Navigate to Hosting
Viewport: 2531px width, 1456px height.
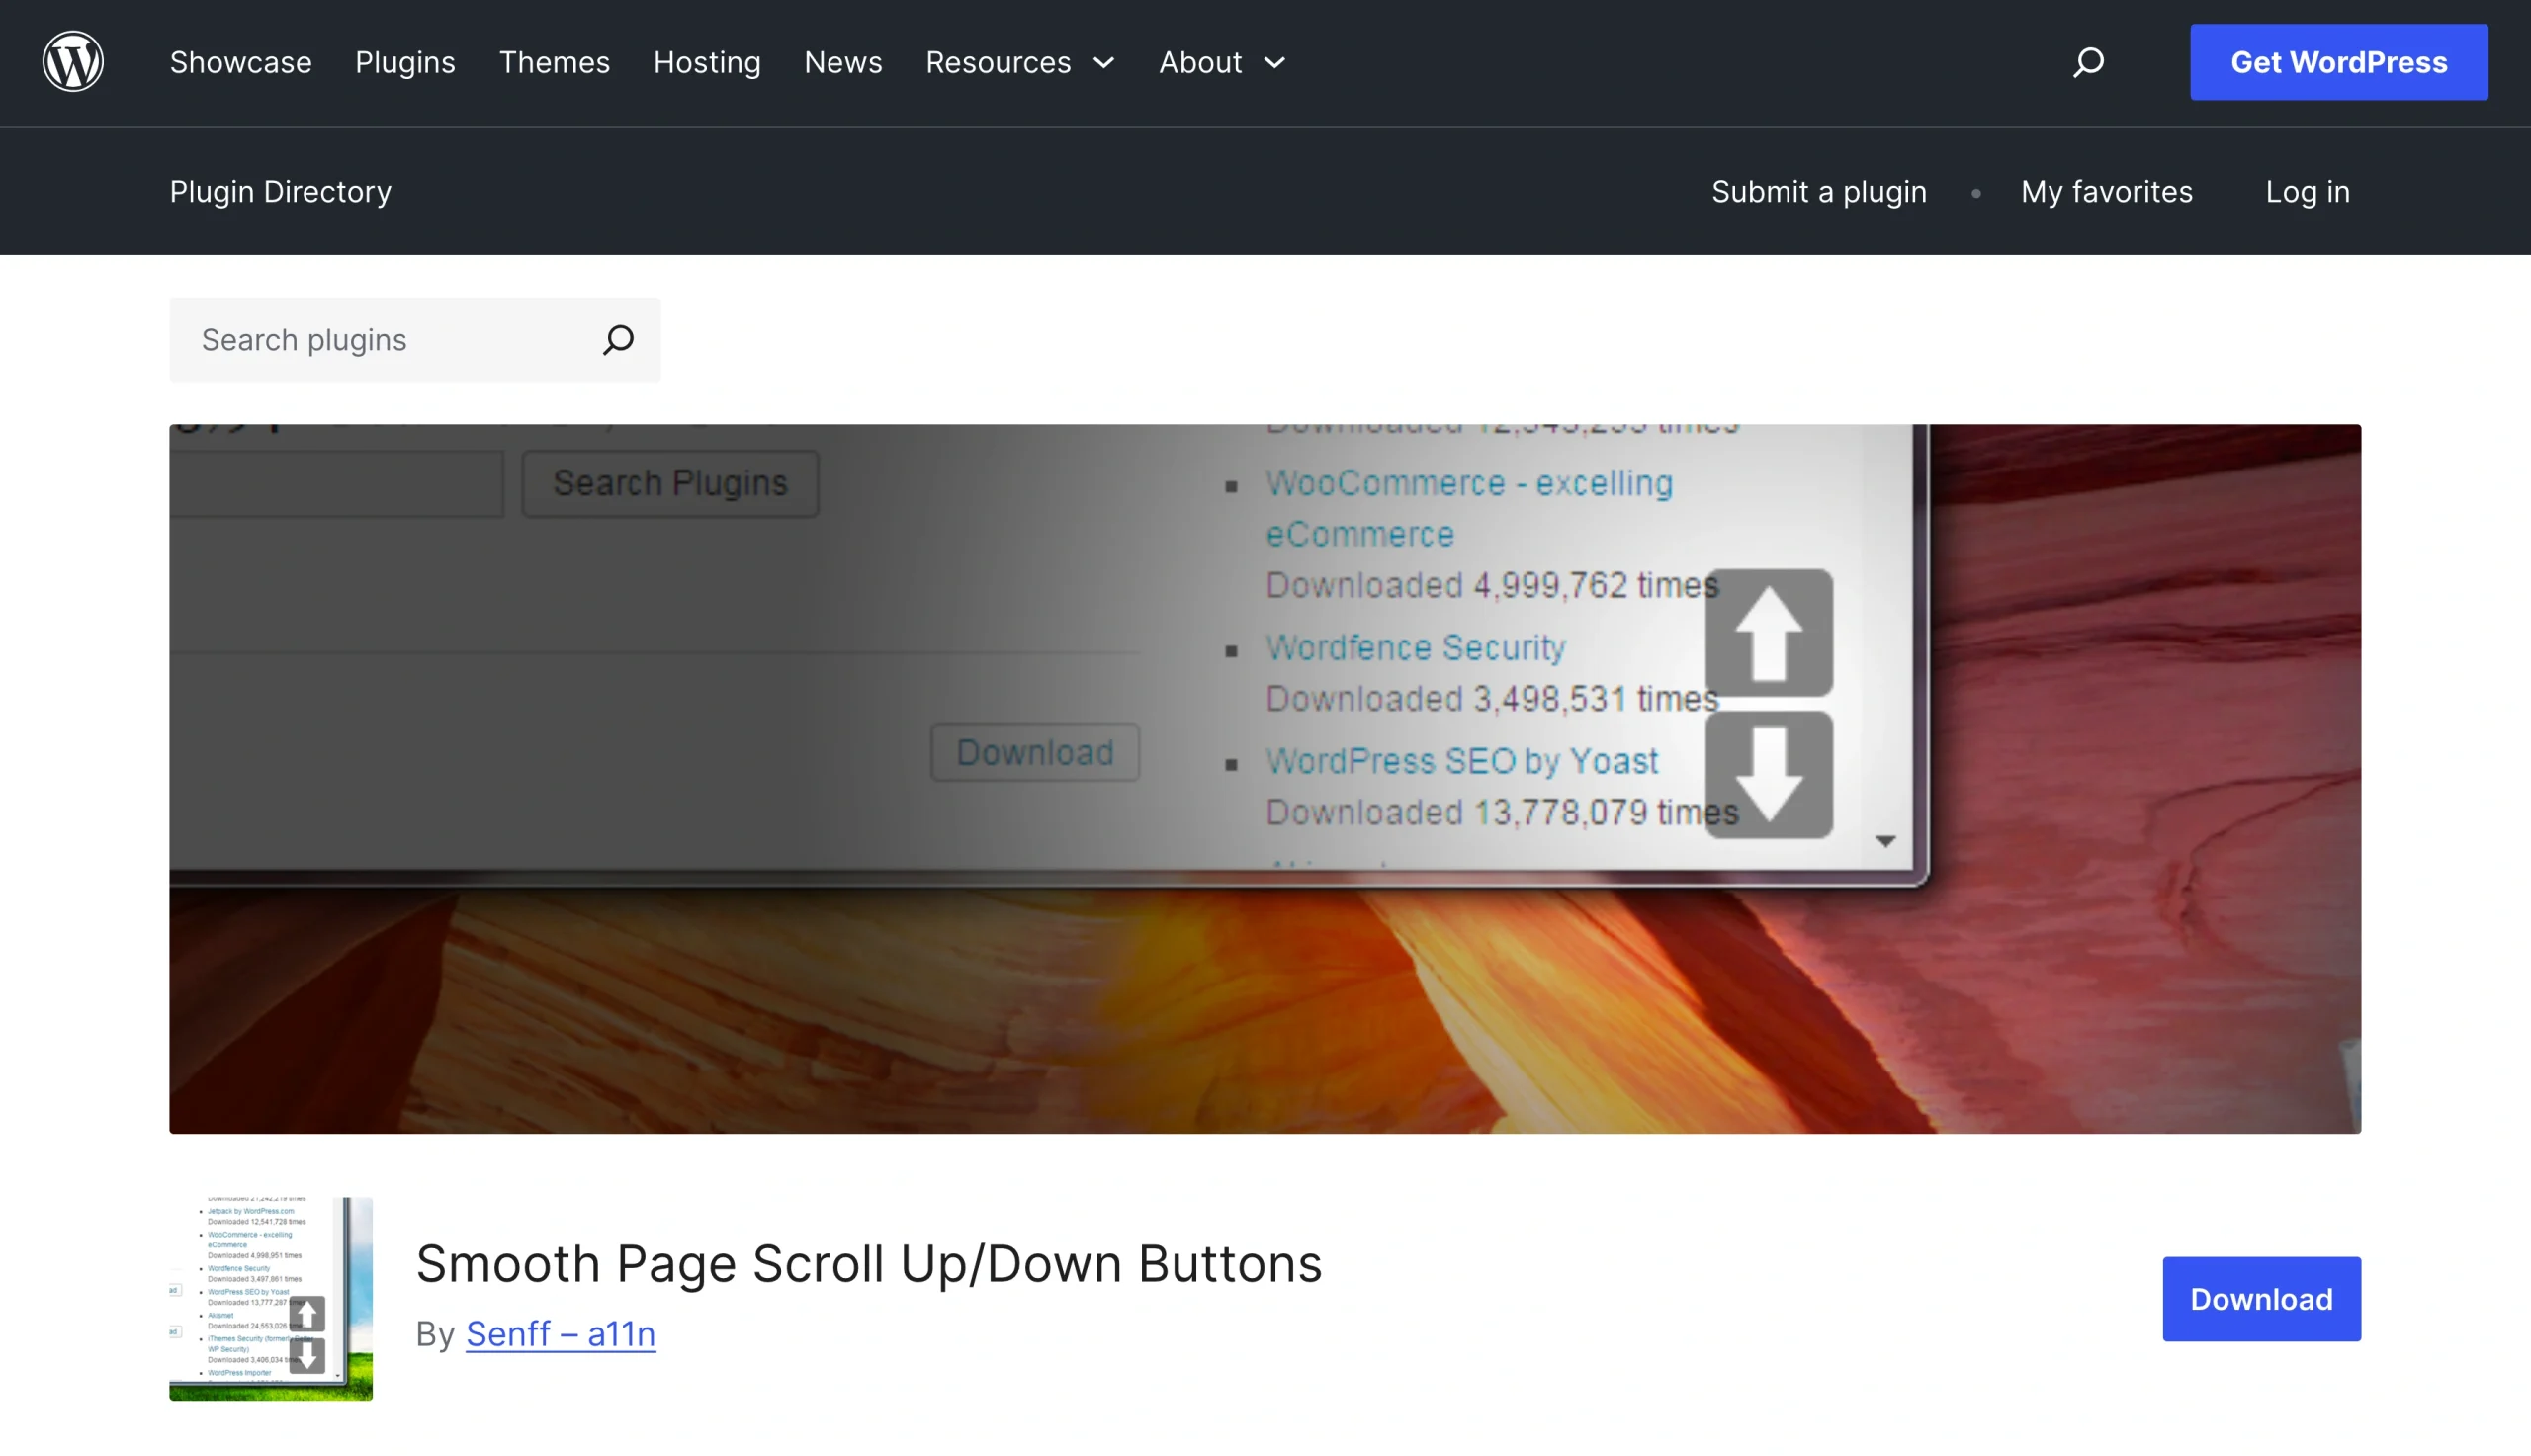pos(707,62)
